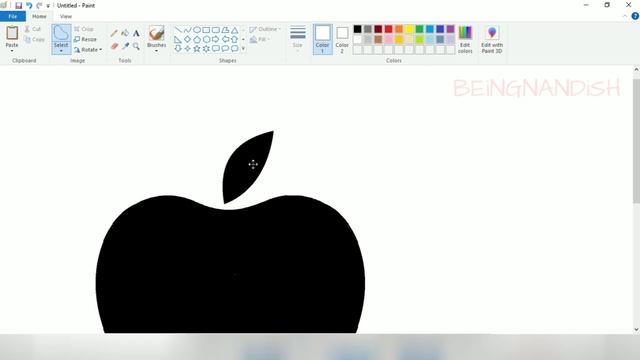
Task: Choose the green color swatch
Action: tap(419, 29)
